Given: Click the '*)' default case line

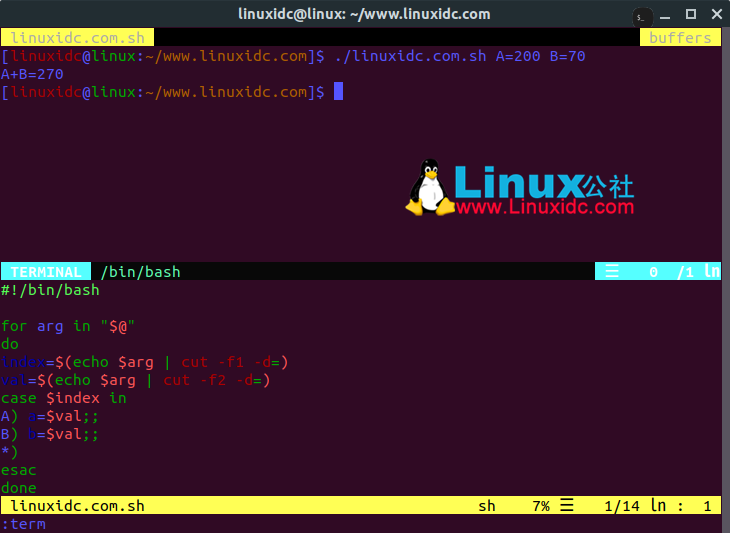Looking at the screenshot, I should click(x=9, y=452).
